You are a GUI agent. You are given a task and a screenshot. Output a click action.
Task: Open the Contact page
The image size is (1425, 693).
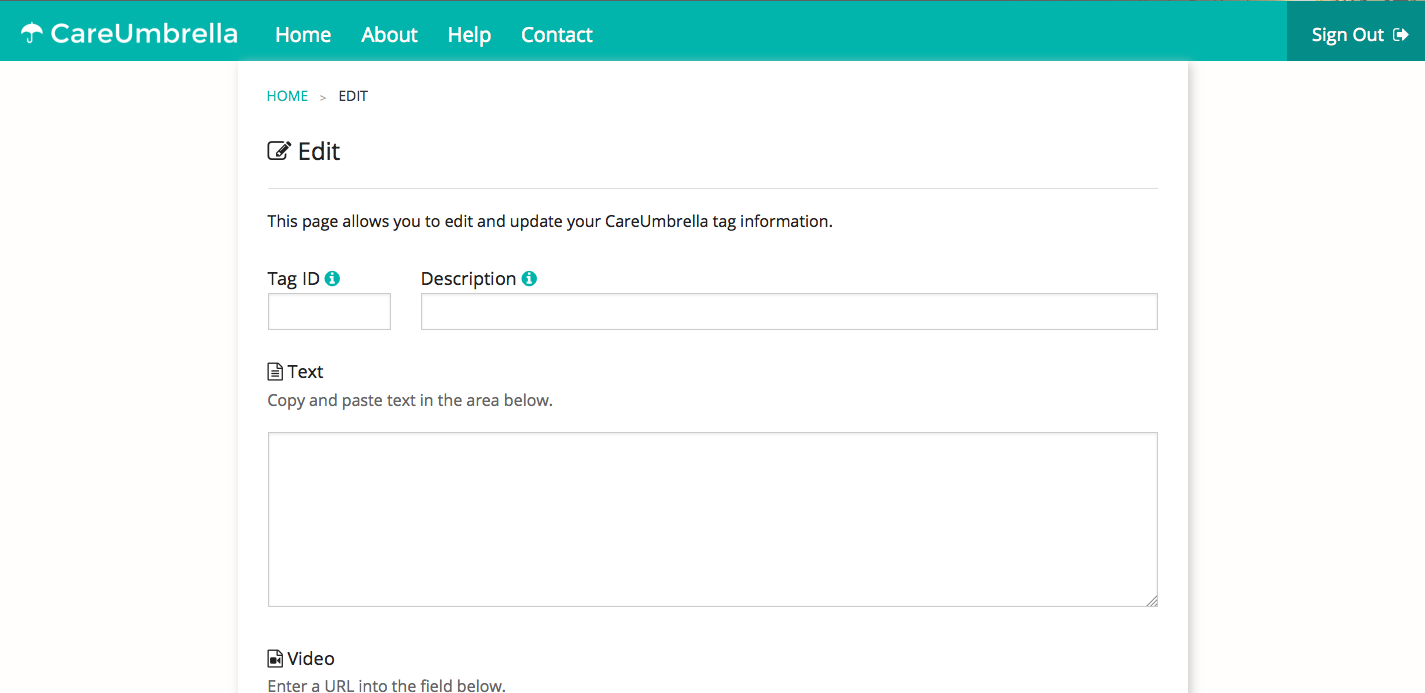[557, 35]
